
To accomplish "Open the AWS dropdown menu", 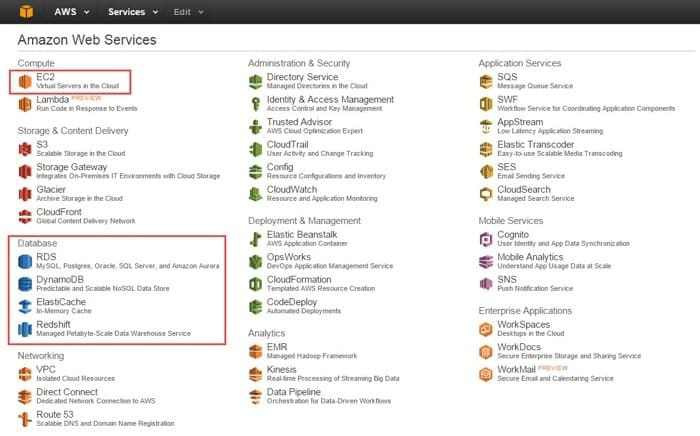I will point(71,12).
